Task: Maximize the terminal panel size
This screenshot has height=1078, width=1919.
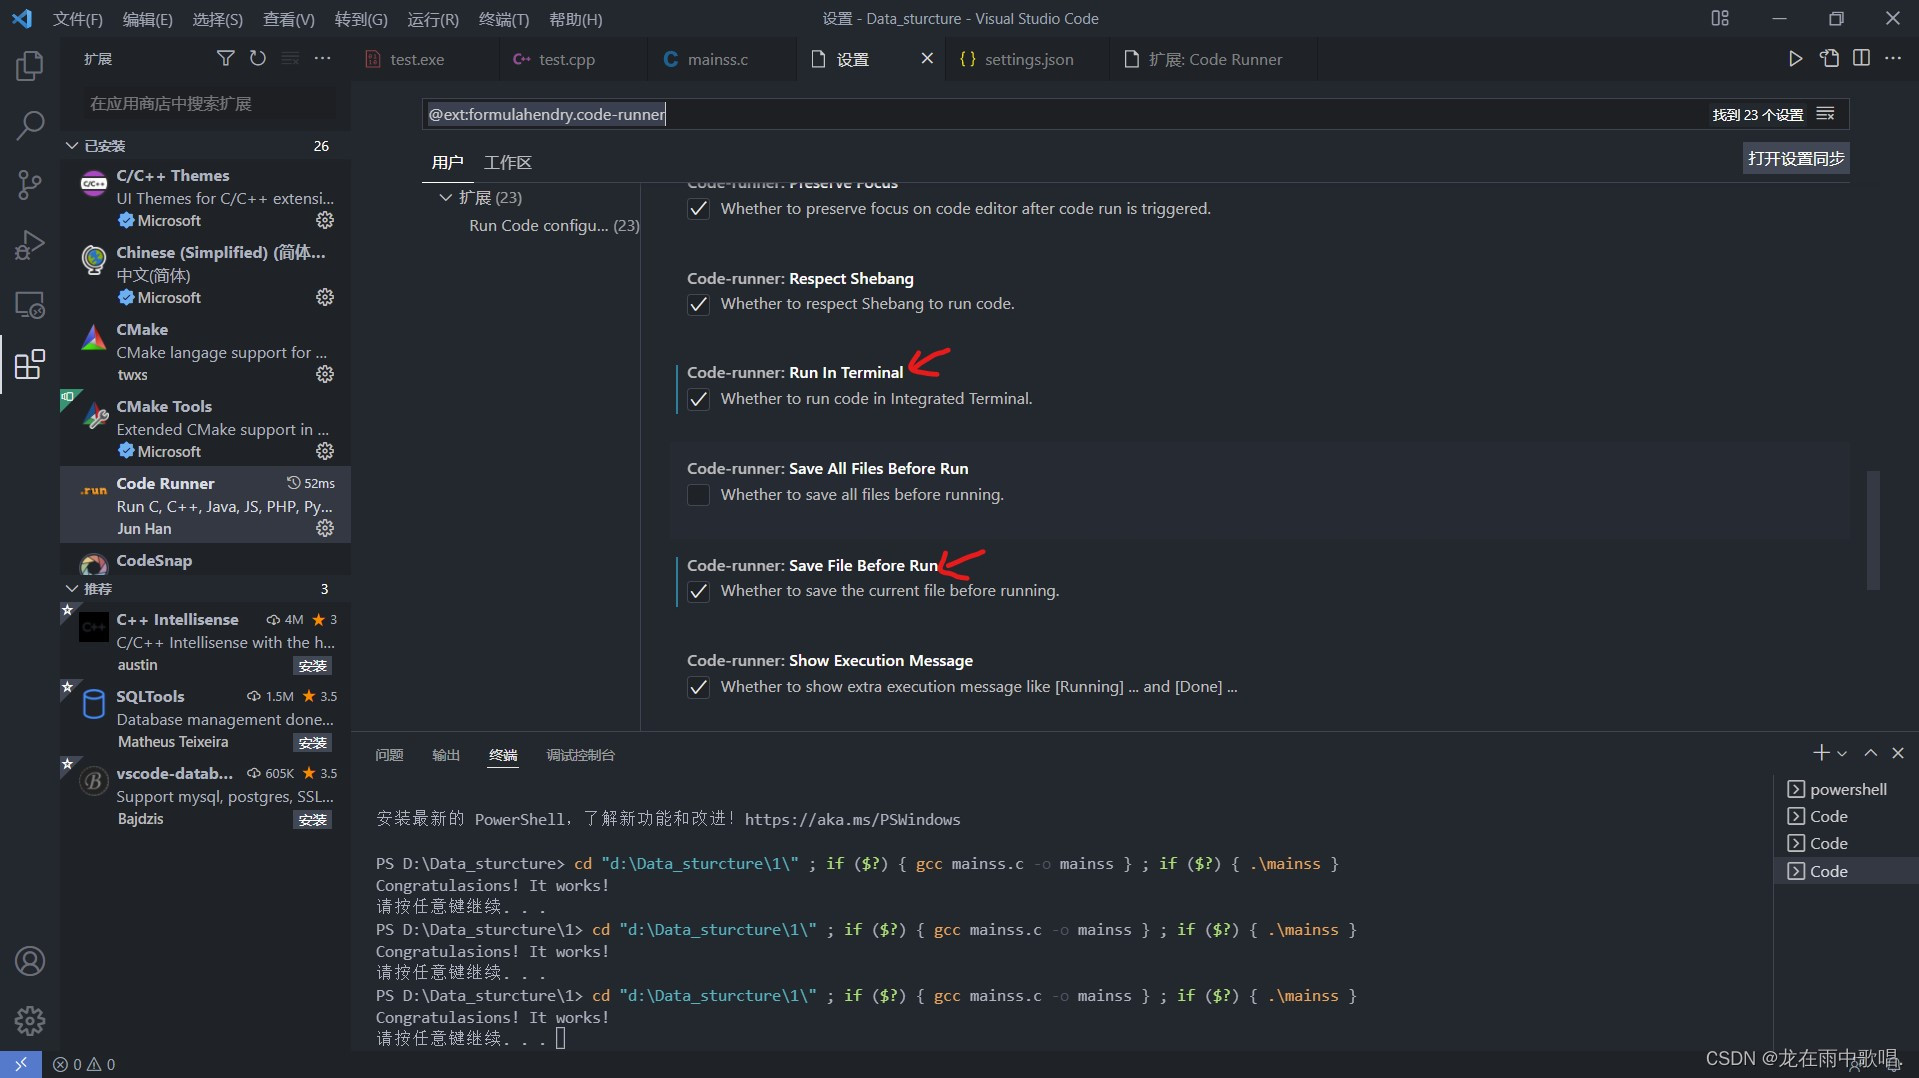Action: tap(1870, 753)
